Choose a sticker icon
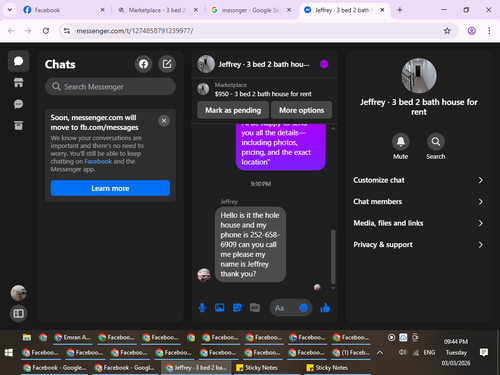 pyautogui.click(x=237, y=308)
